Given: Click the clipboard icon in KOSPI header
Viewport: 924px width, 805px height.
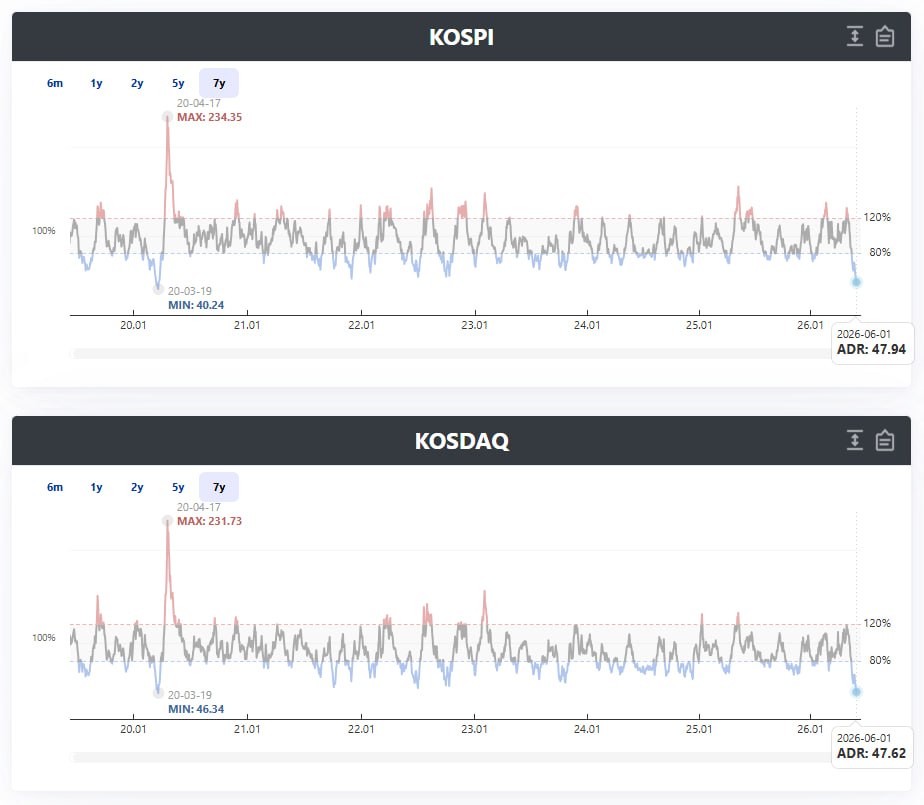Looking at the screenshot, I should [x=885, y=36].
